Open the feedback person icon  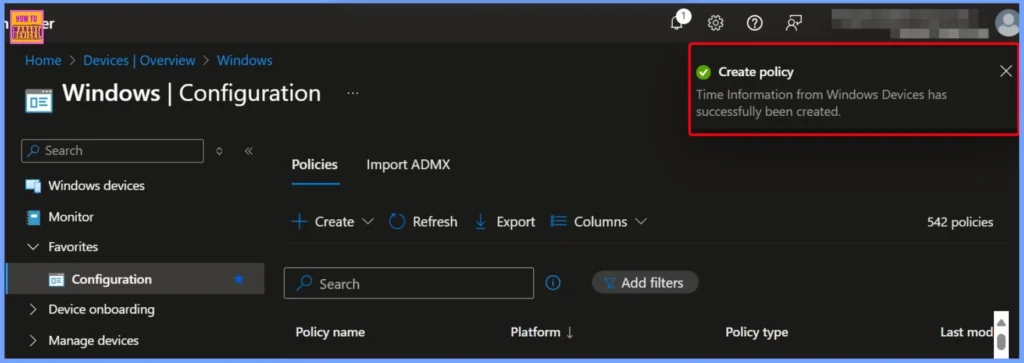pyautogui.click(x=793, y=24)
